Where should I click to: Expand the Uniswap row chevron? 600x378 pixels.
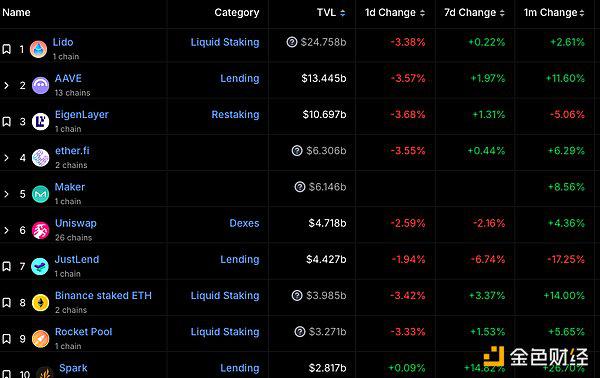[x=6, y=230]
